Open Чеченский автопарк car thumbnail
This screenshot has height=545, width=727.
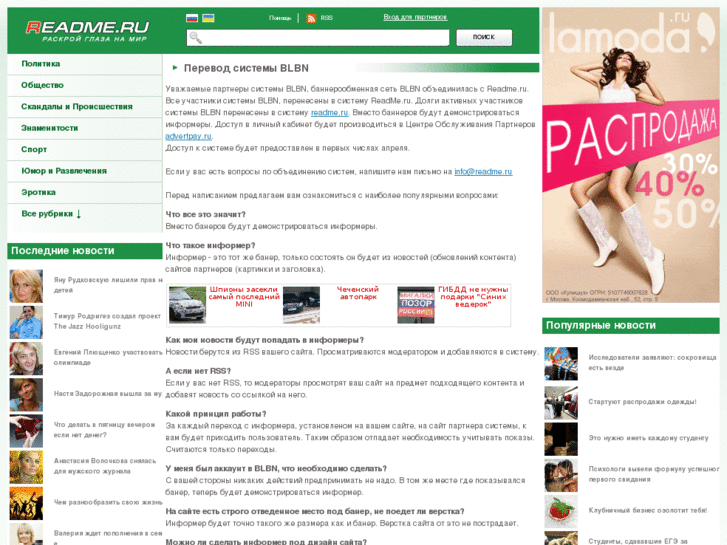point(301,305)
